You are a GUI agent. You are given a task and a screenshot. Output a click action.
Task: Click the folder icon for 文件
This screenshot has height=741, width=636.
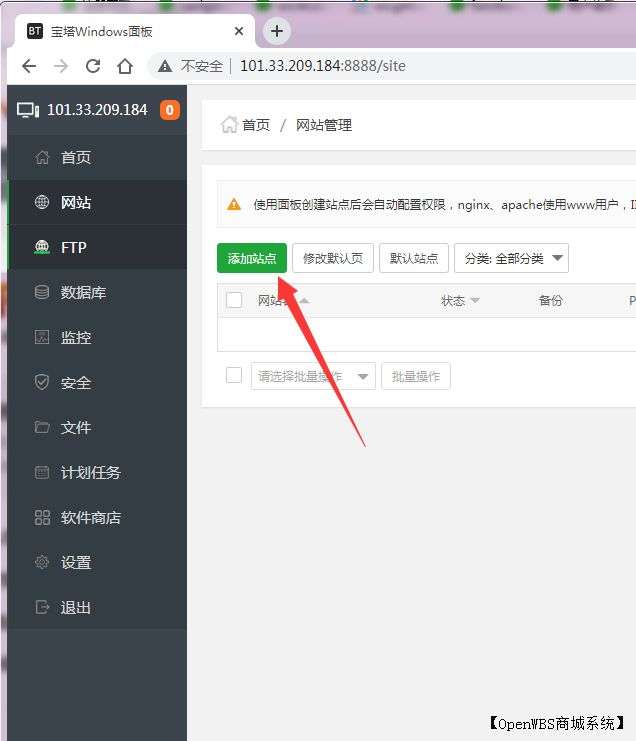coord(42,428)
